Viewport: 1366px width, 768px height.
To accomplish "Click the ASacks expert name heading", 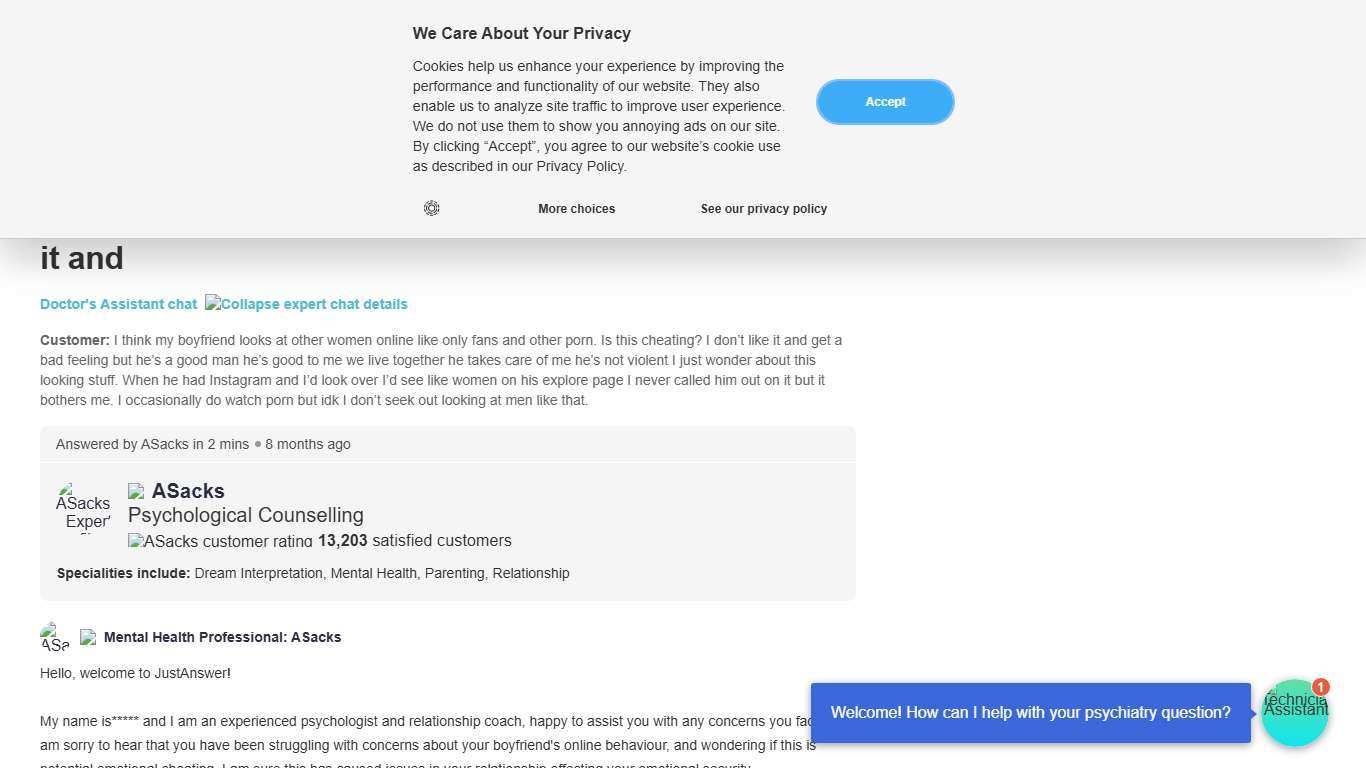I will 188,491.
